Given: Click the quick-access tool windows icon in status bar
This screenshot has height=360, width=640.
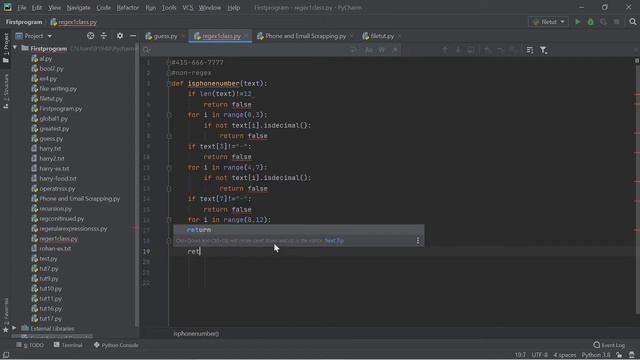Looking at the screenshot, I should point(6,355).
